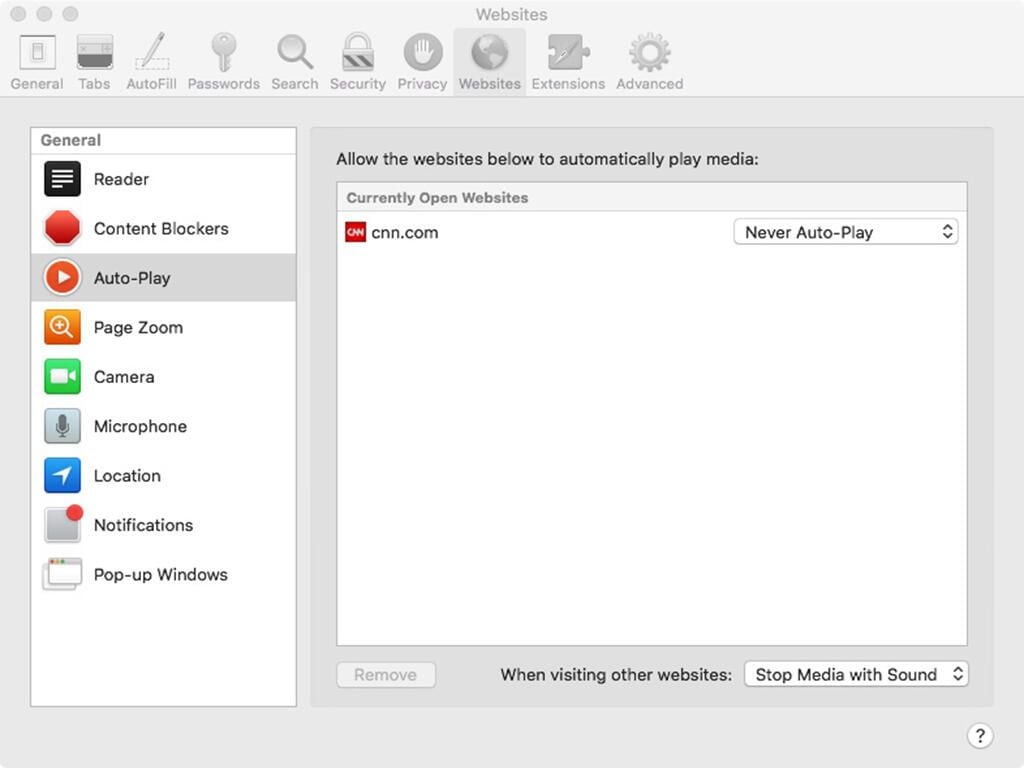
Task: Open the Stop Media with Sound dropdown
Action: (856, 674)
